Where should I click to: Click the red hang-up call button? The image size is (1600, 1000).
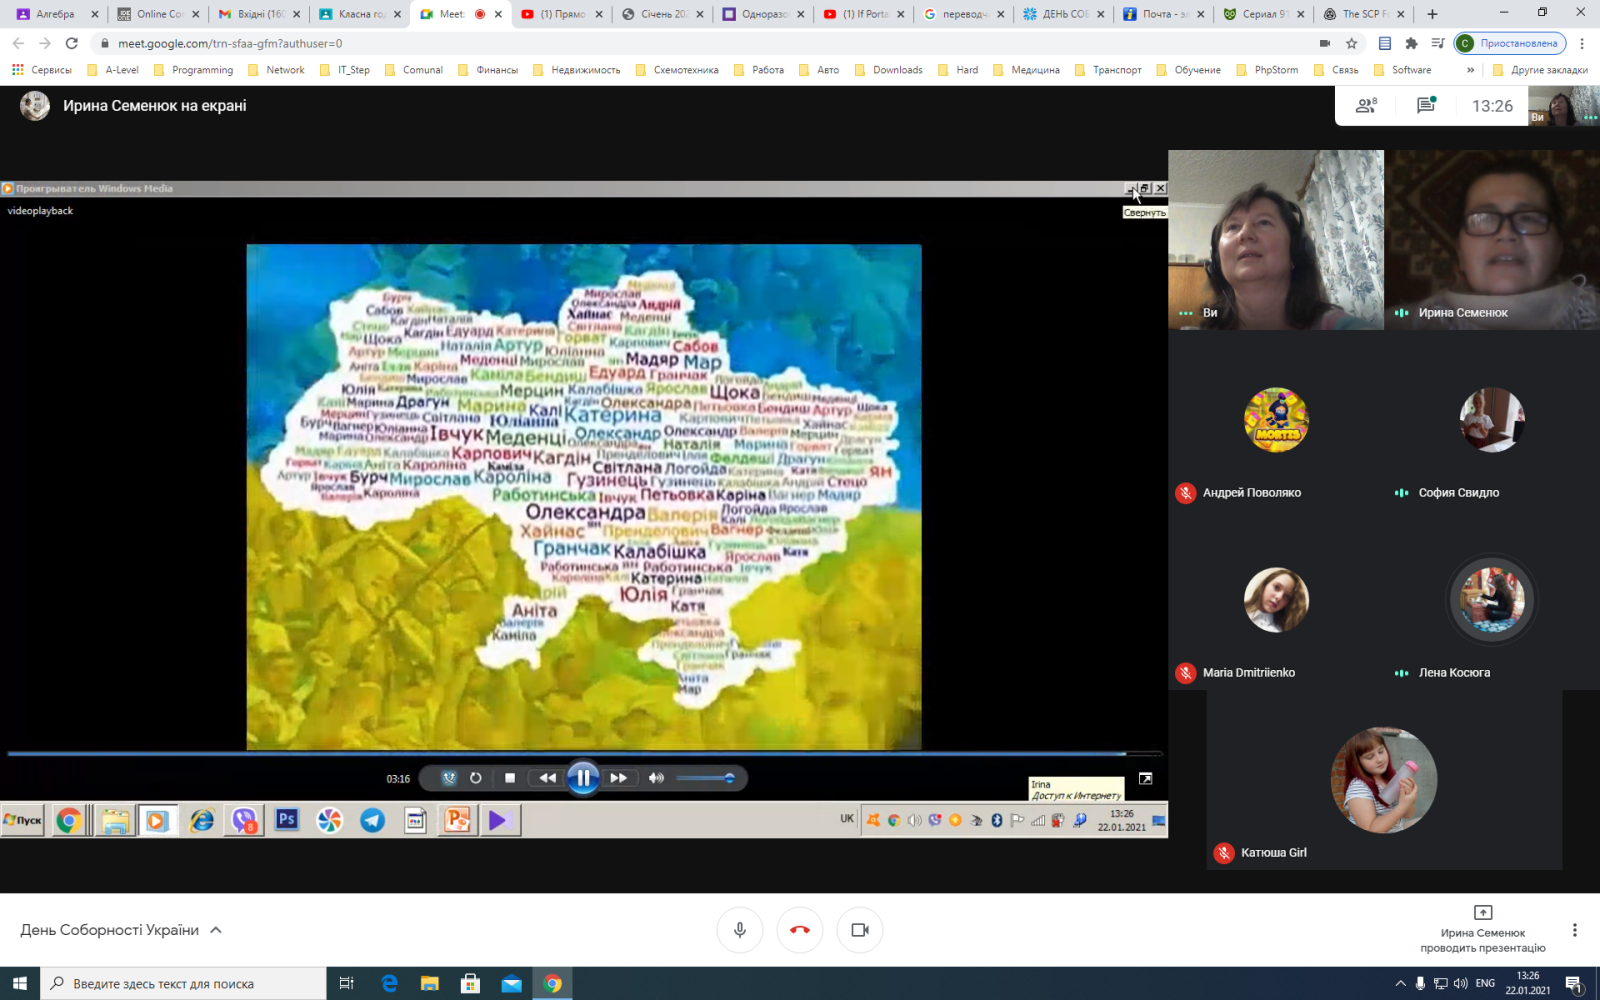point(800,930)
